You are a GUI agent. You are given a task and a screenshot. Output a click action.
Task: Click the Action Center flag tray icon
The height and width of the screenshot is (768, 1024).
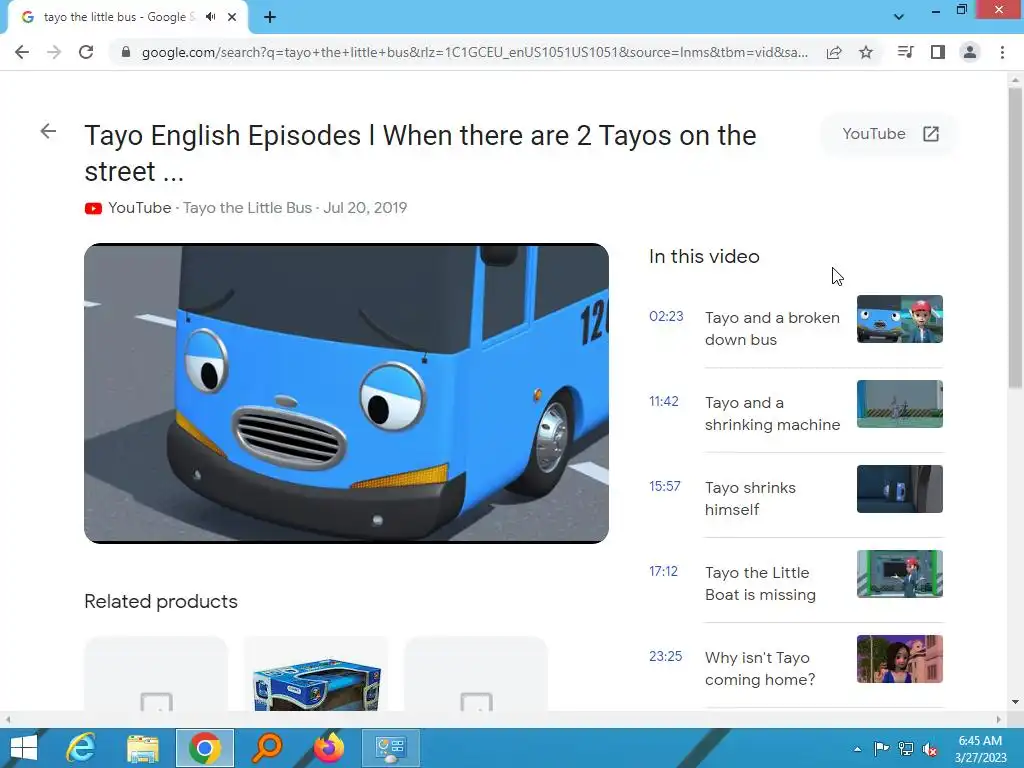pyautogui.click(x=882, y=749)
